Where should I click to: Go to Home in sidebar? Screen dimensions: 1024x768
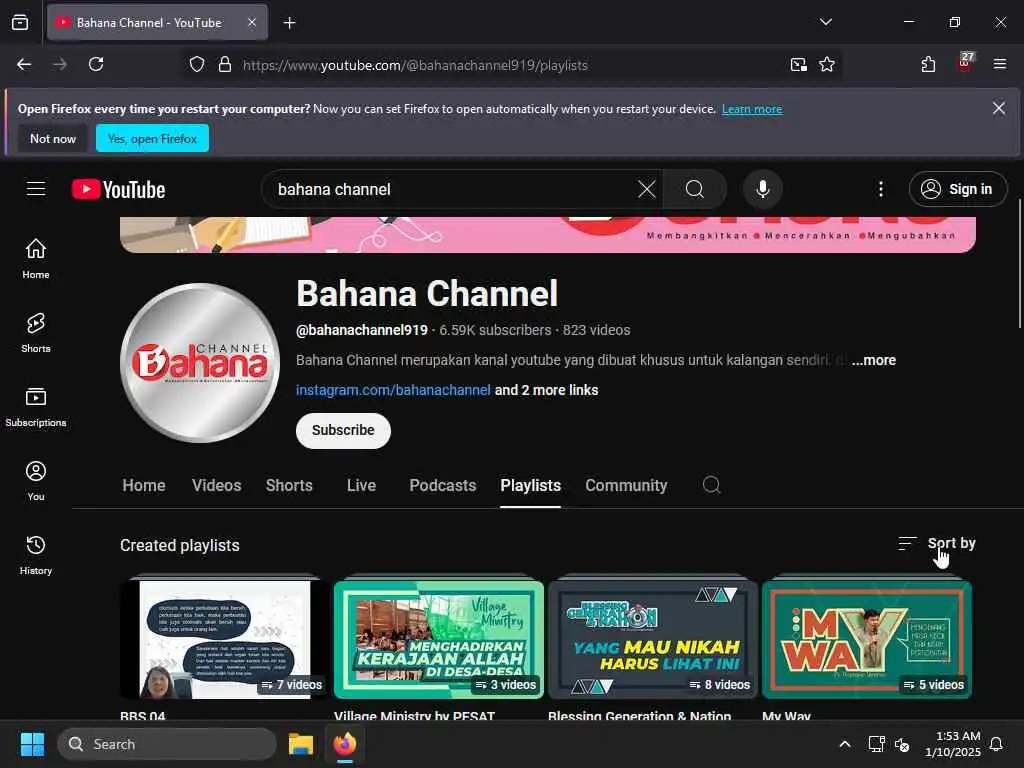[36, 259]
